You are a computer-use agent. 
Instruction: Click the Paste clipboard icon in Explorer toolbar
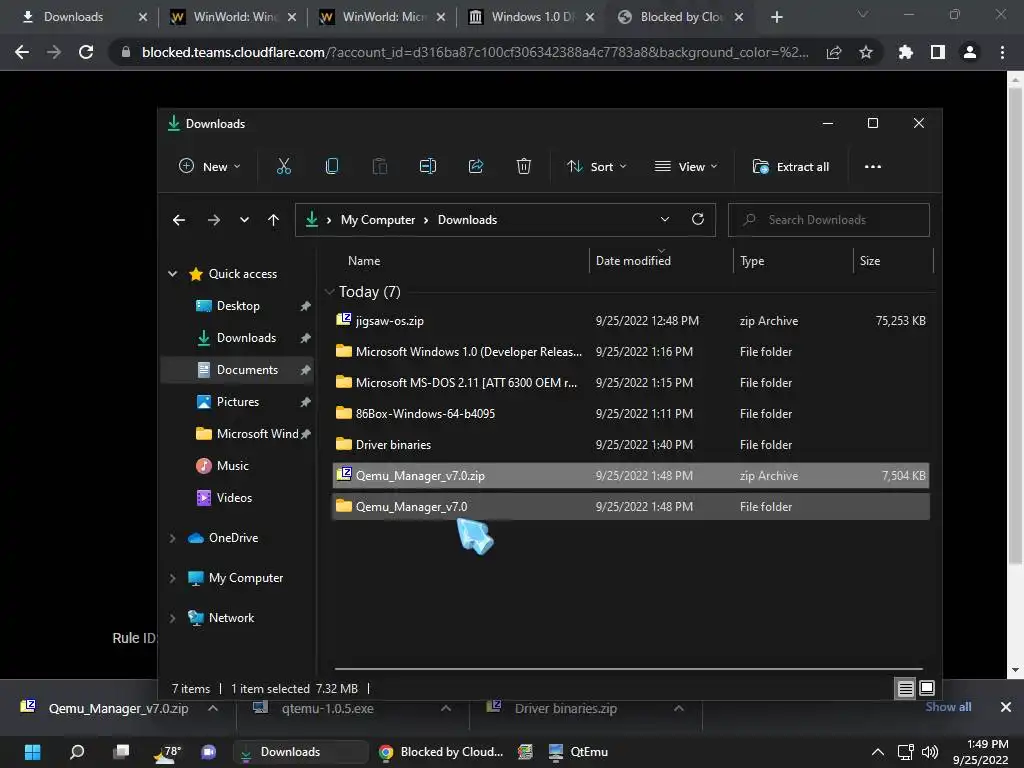tap(379, 167)
